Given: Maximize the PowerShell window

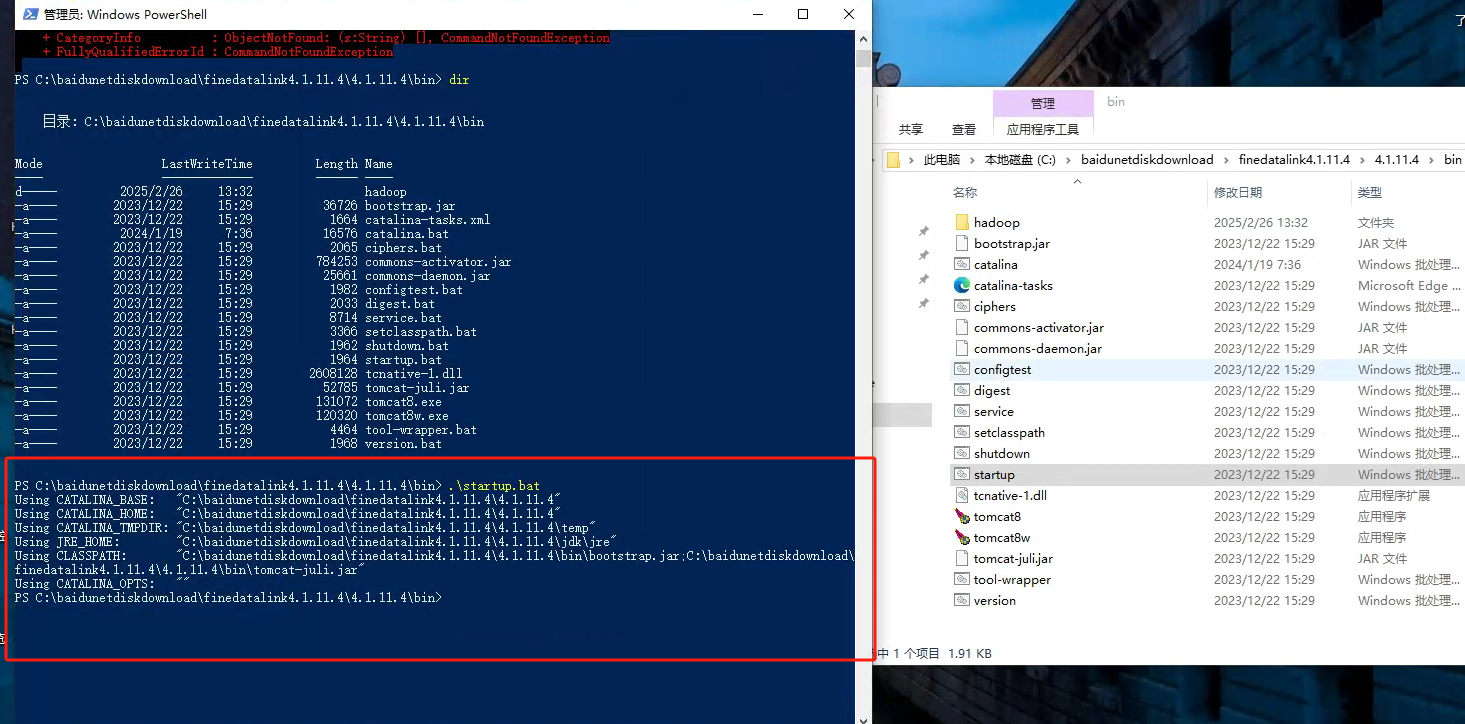Looking at the screenshot, I should click(x=802, y=14).
